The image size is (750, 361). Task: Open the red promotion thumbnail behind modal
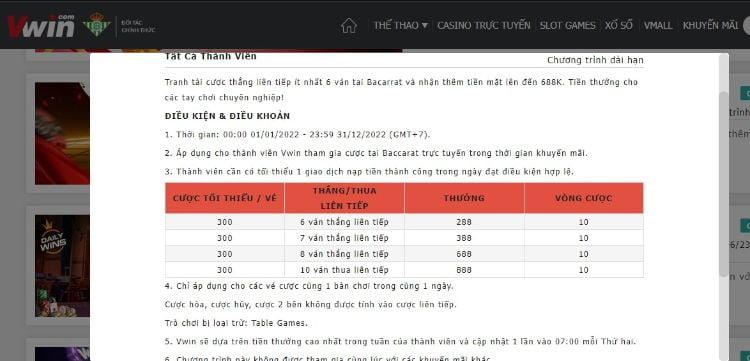click(62, 133)
